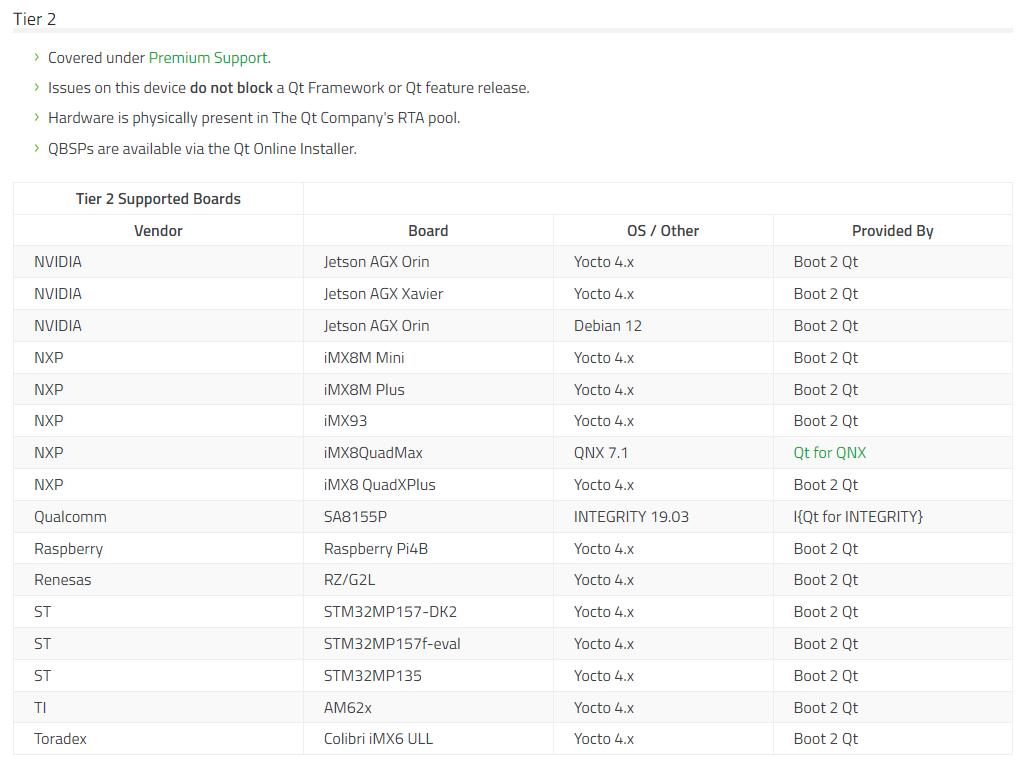The image size is (1031, 765).
Task: Click the Tier 2 heading
Action: pos(34,19)
